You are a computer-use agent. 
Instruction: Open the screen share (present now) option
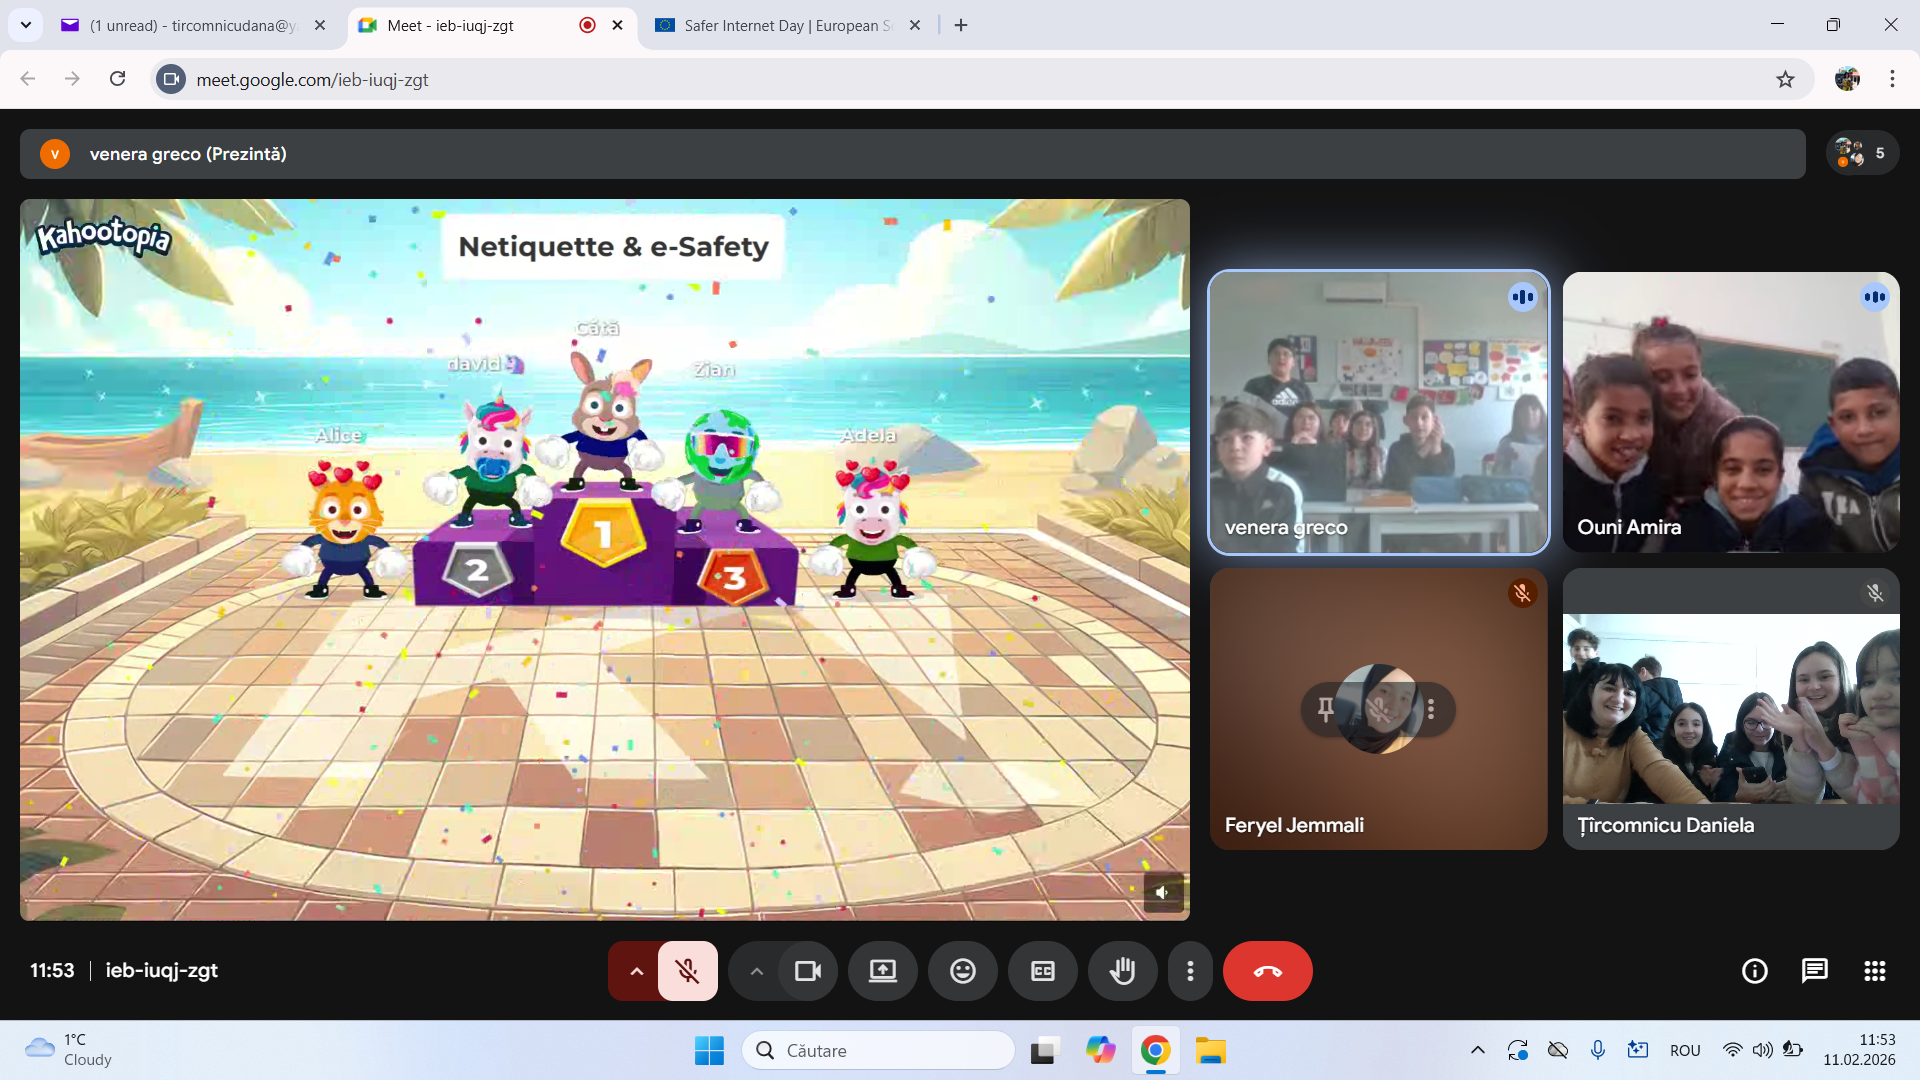[882, 971]
